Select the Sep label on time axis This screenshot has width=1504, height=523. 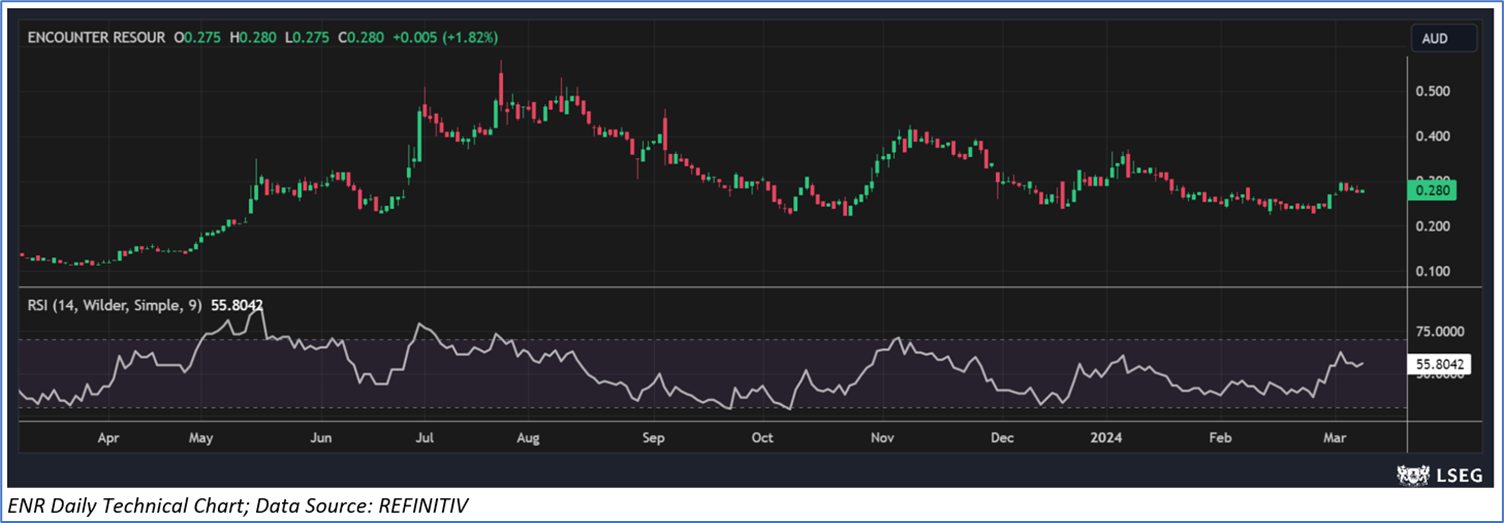653,438
